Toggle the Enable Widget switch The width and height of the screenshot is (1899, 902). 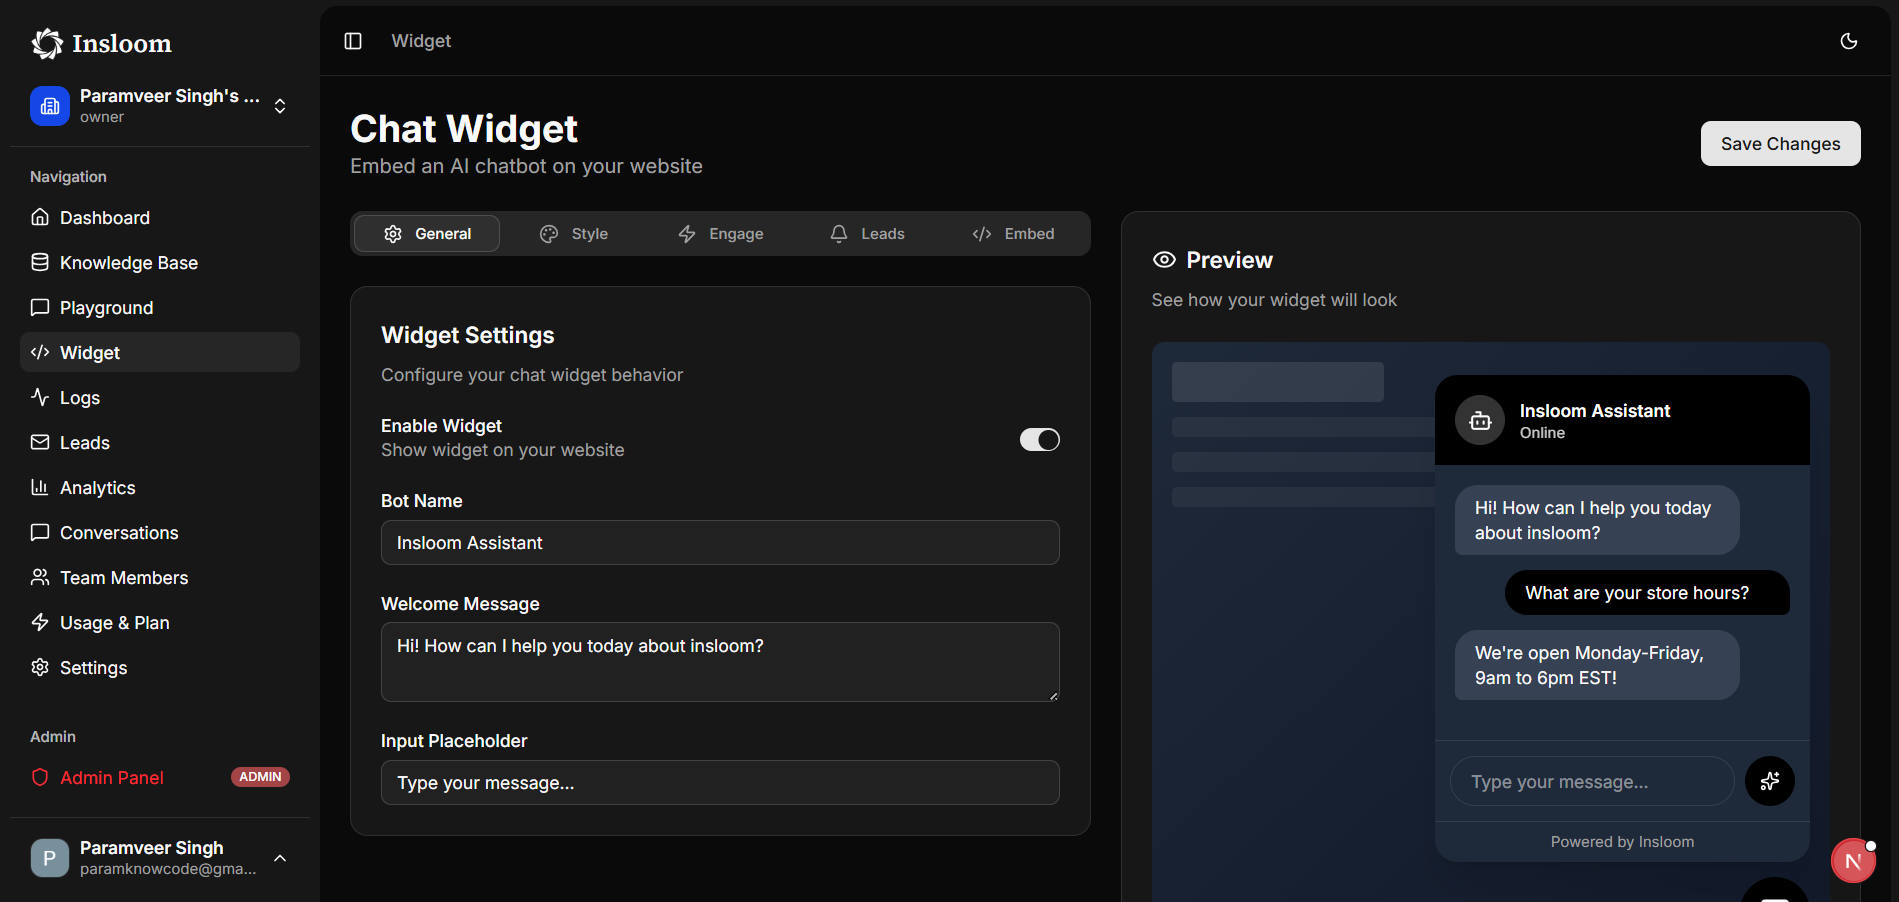point(1040,440)
